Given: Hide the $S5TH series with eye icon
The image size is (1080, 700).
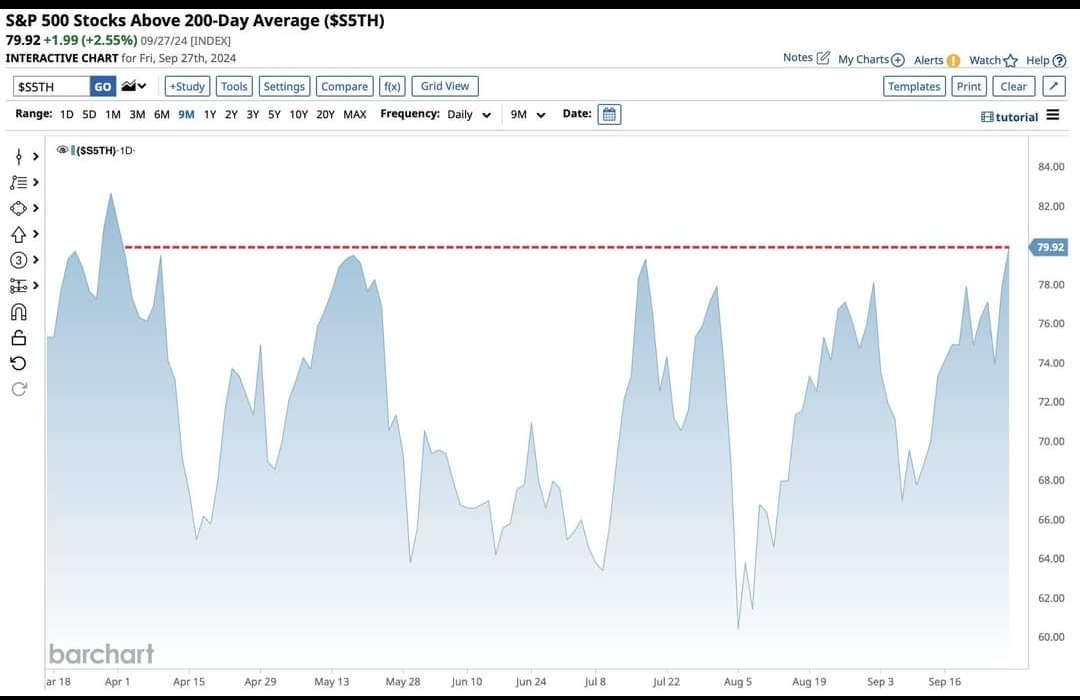Looking at the screenshot, I should pos(62,150).
